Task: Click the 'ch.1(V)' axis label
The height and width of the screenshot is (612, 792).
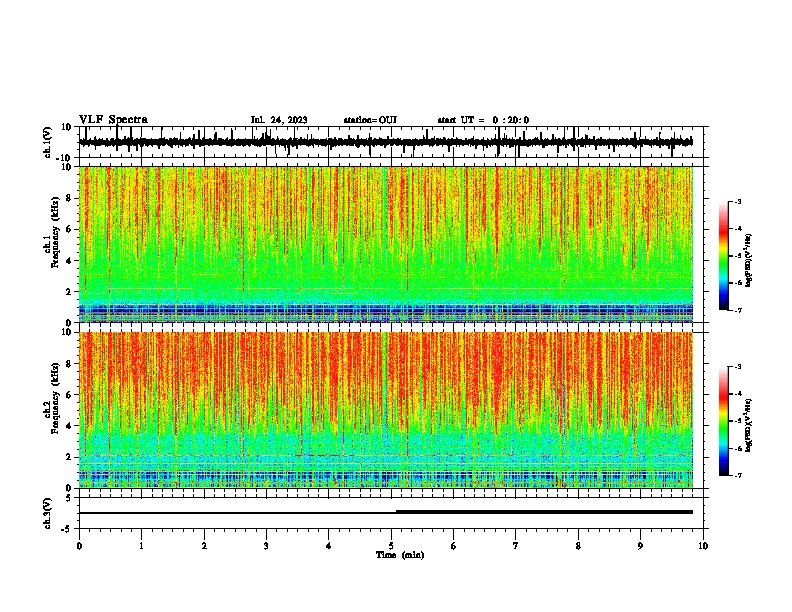Action: [x=48, y=142]
